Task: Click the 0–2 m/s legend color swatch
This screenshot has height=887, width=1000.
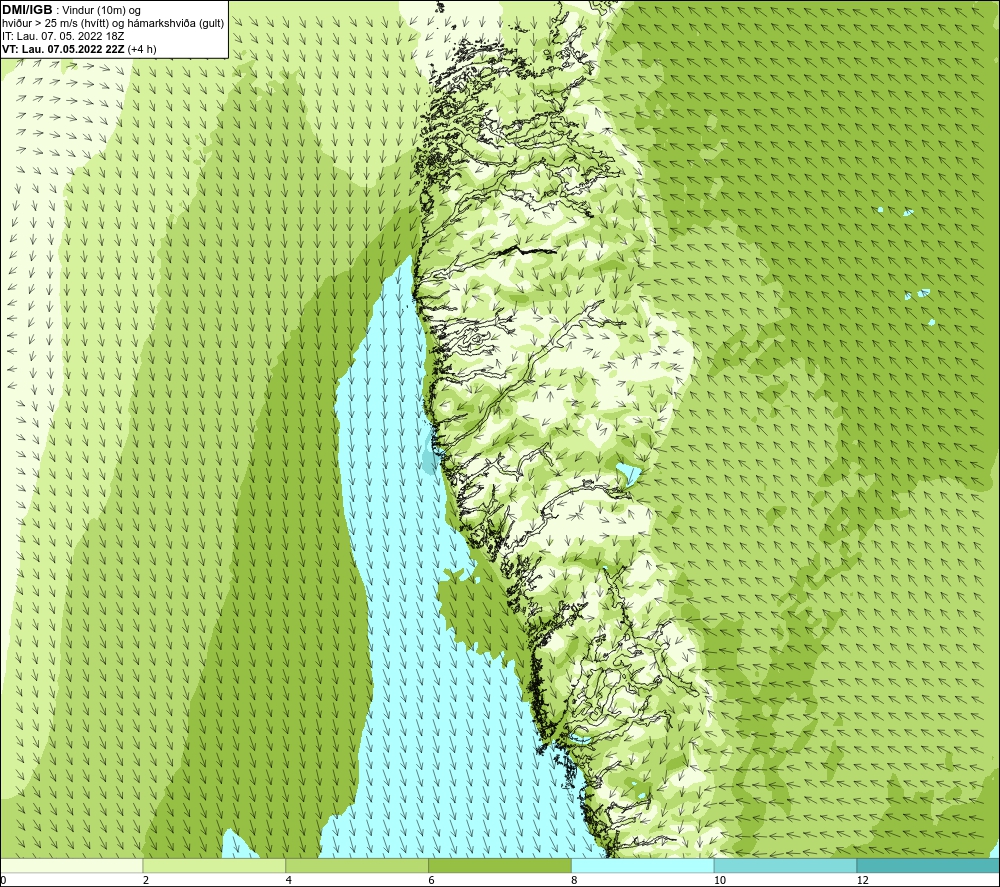Action: tap(71, 865)
